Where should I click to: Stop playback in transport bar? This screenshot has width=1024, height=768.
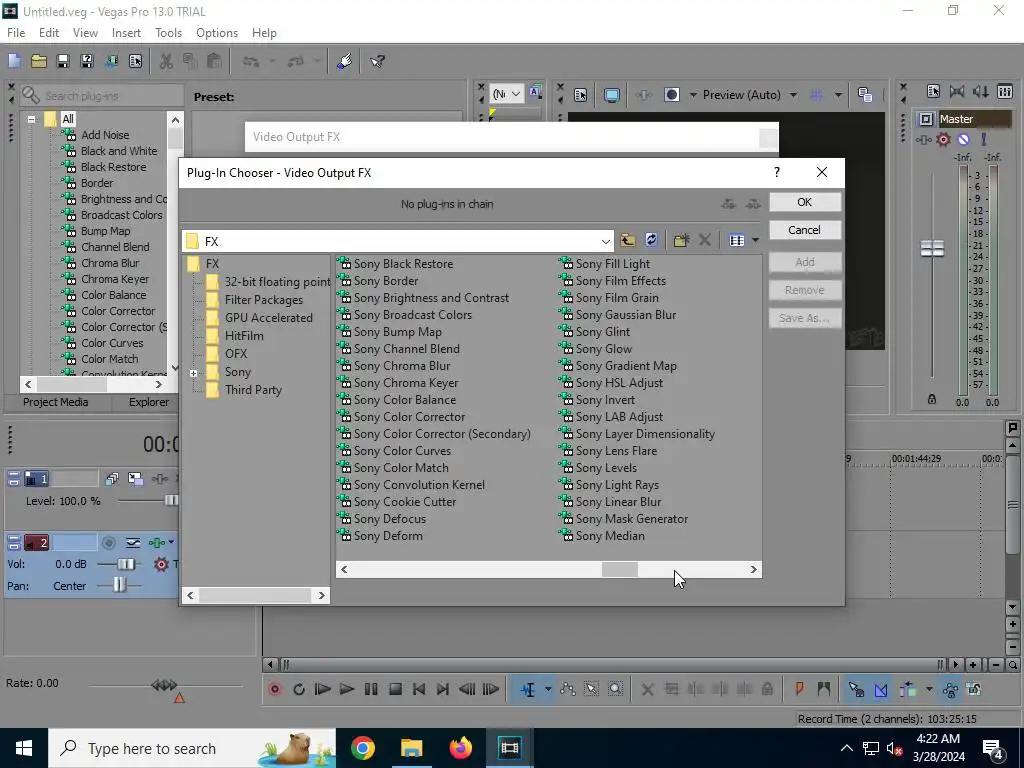[x=395, y=689]
